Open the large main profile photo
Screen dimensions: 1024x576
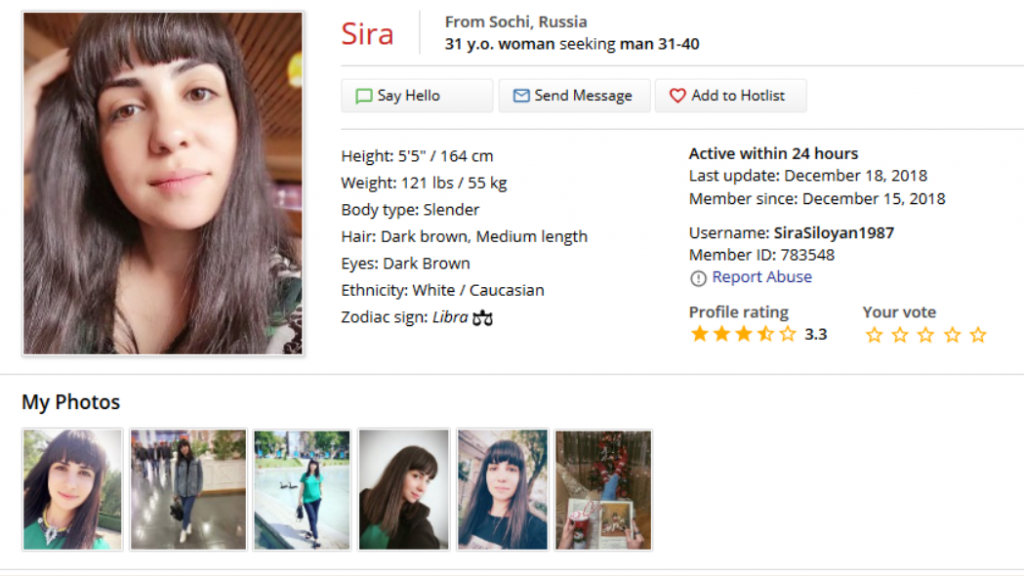point(163,184)
